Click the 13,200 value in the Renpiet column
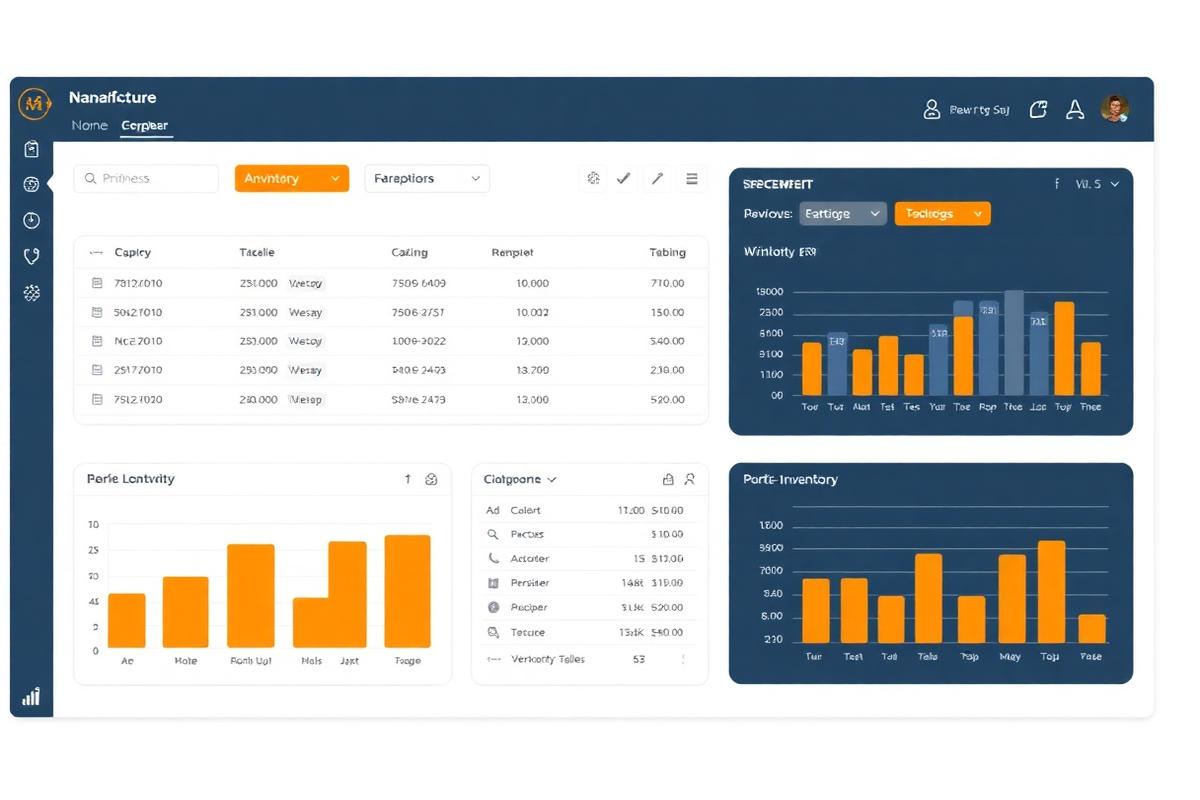Screen dimensions: 1200x800 coord(532,370)
